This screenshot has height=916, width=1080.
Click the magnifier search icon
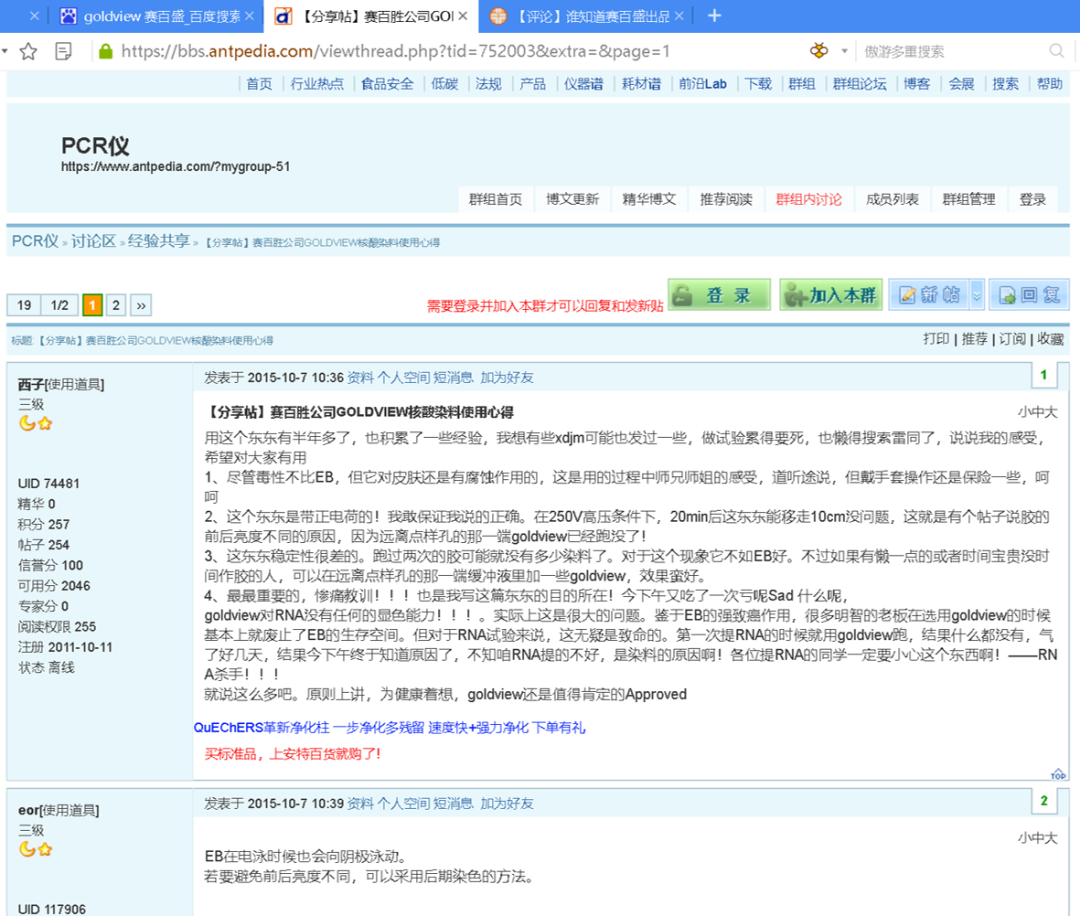coord(1056,51)
